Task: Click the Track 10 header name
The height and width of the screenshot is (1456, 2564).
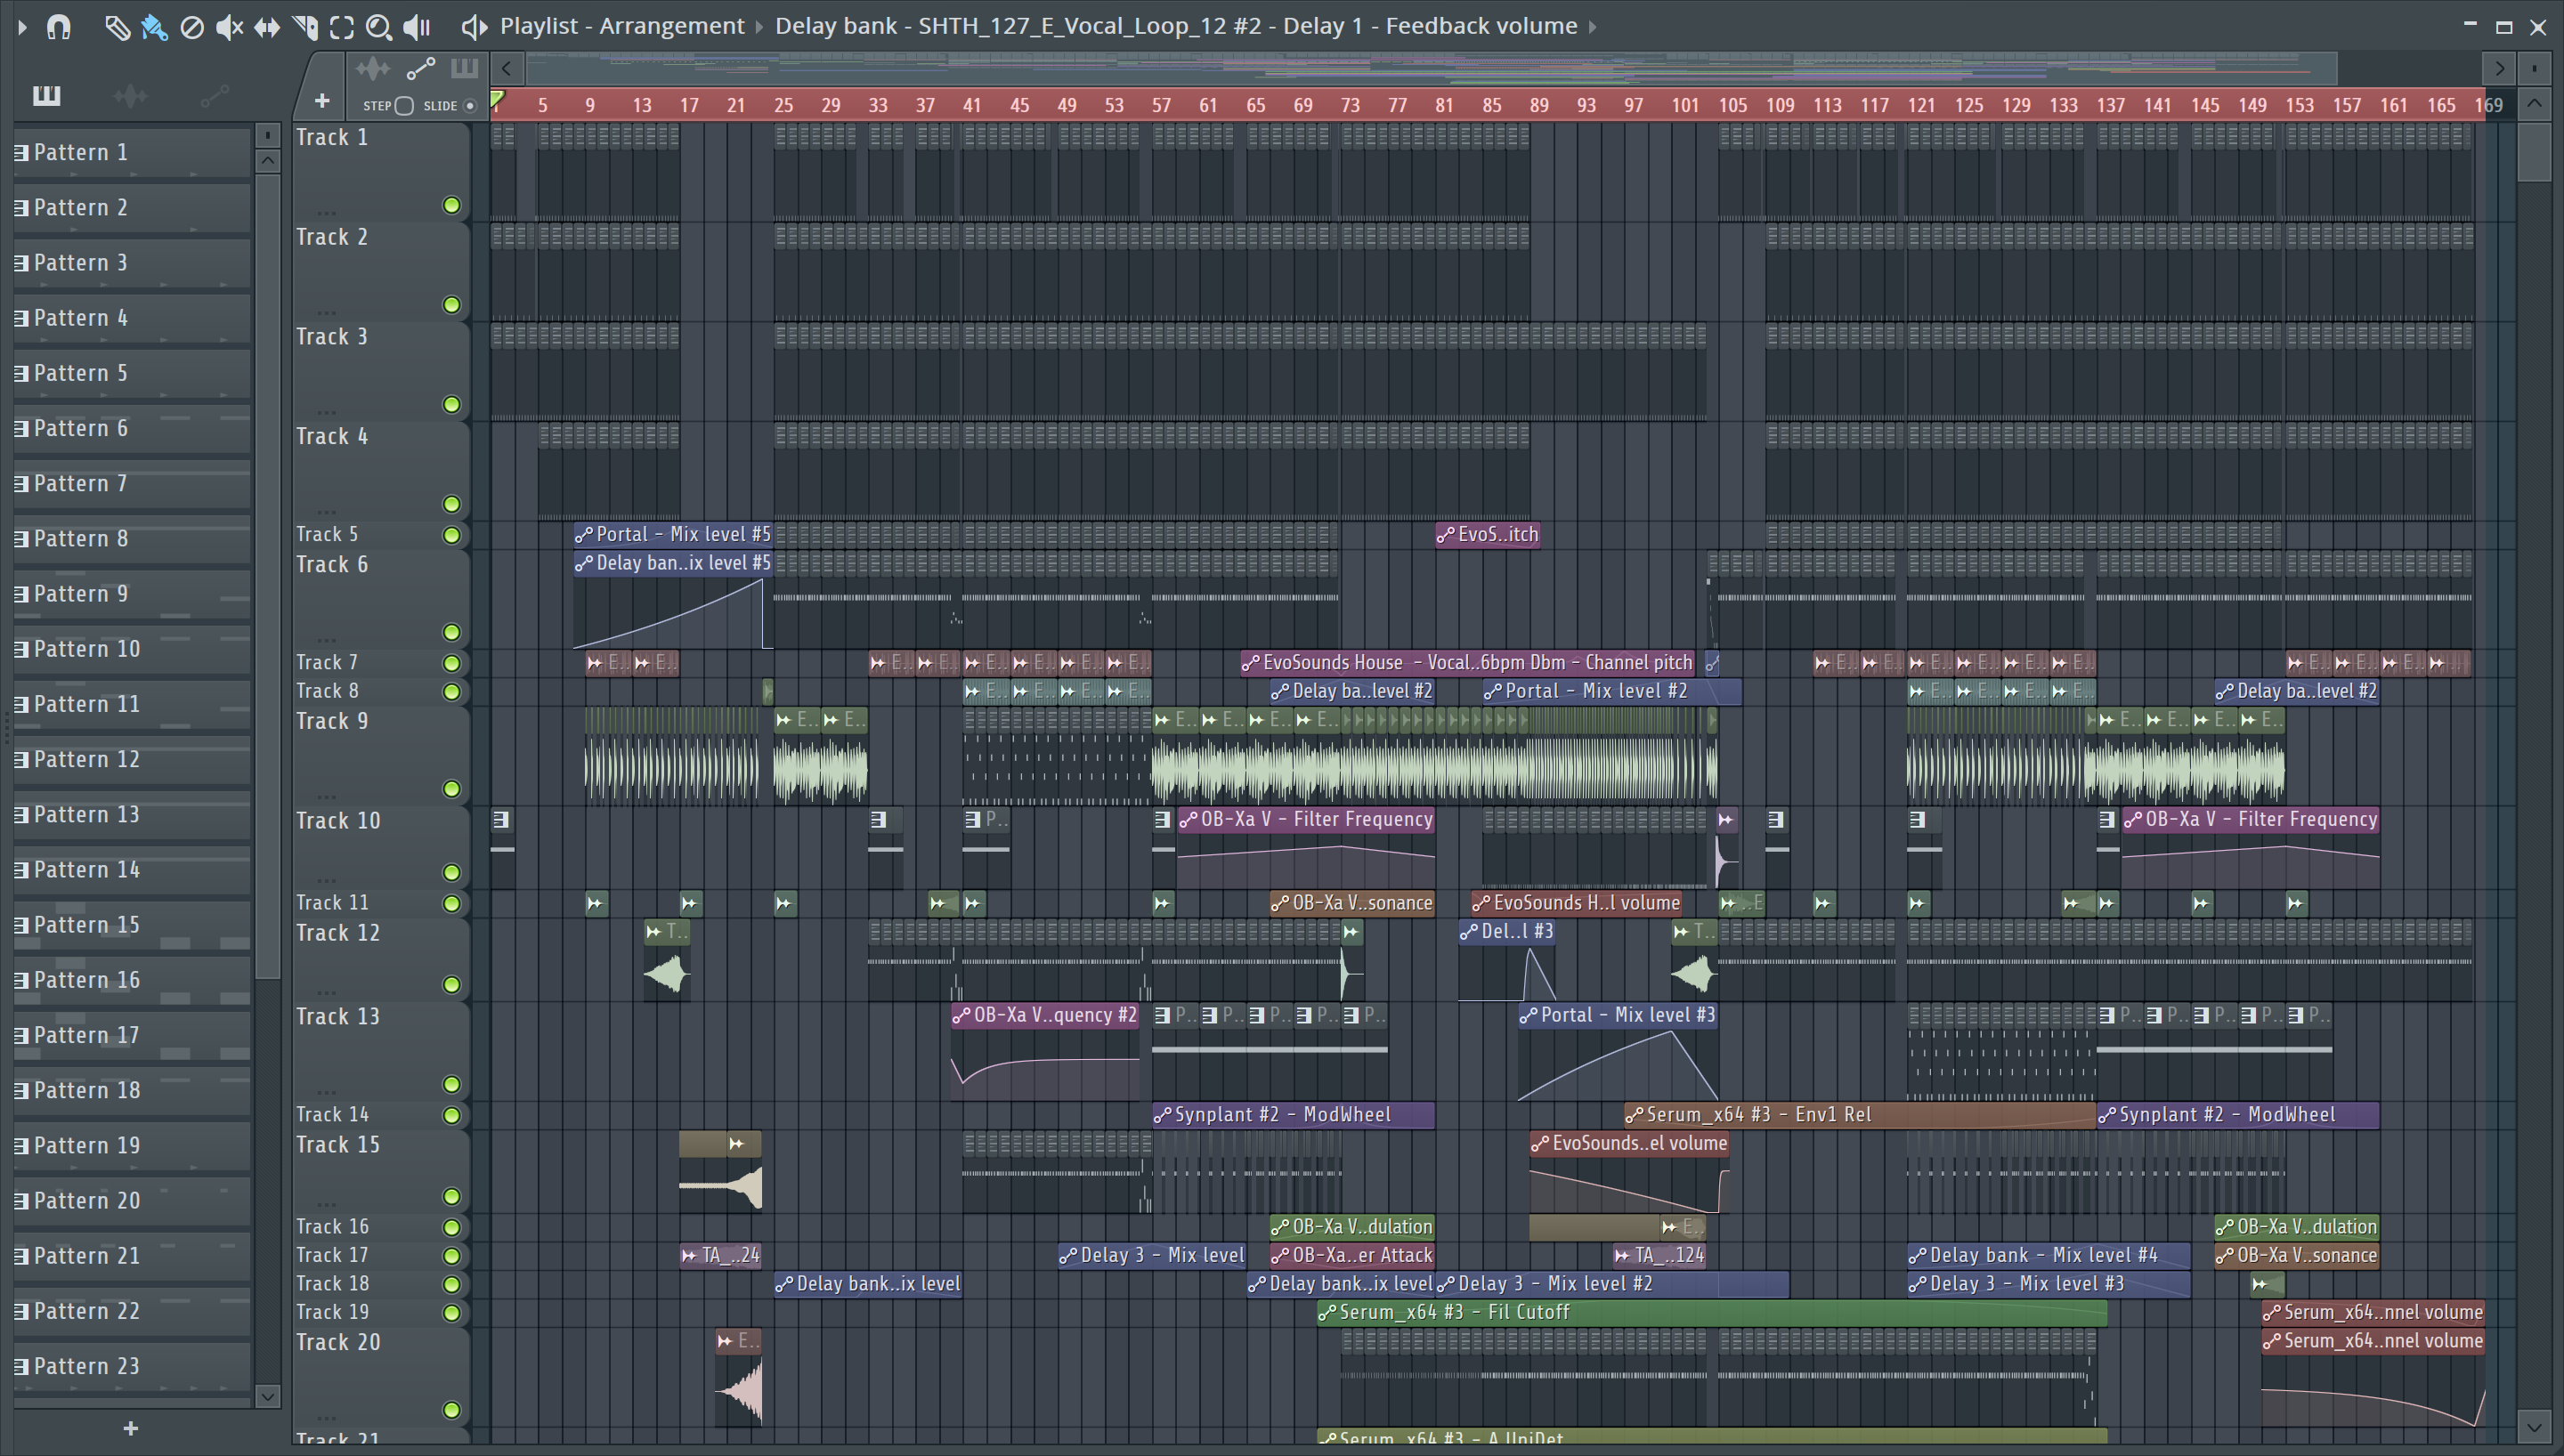Action: tap(338, 821)
